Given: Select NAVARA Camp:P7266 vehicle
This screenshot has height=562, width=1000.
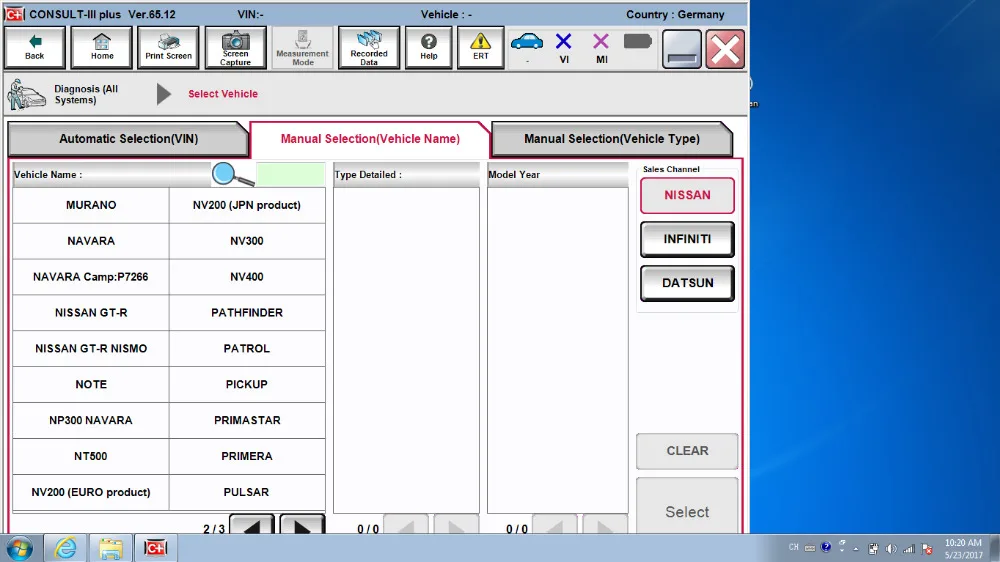Looking at the screenshot, I should click(91, 277).
